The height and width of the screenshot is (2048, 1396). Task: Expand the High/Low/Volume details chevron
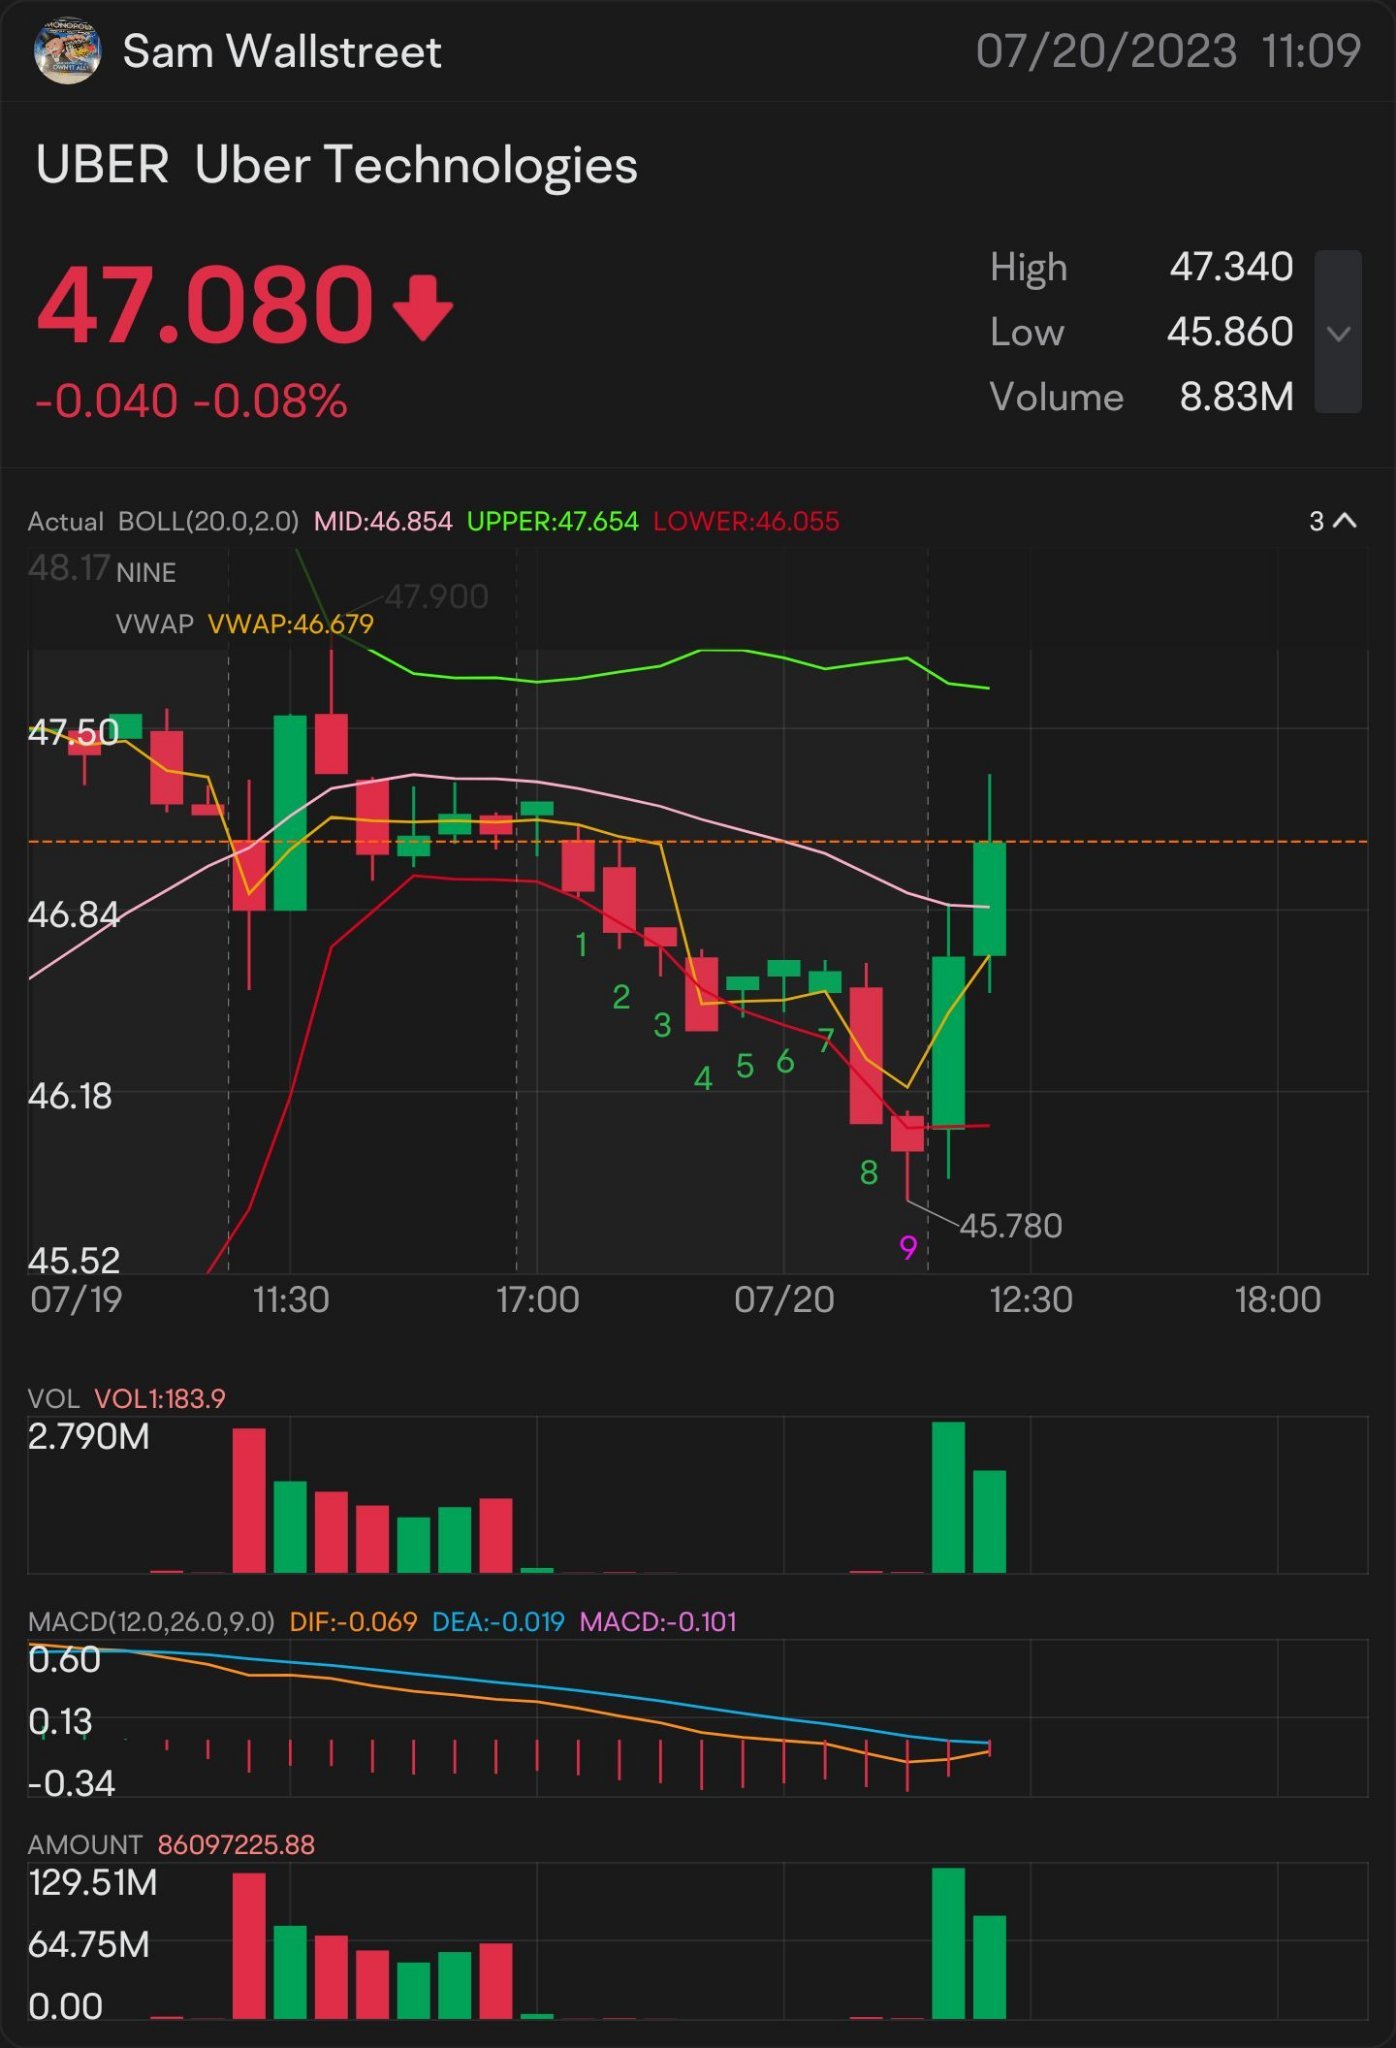coord(1338,332)
